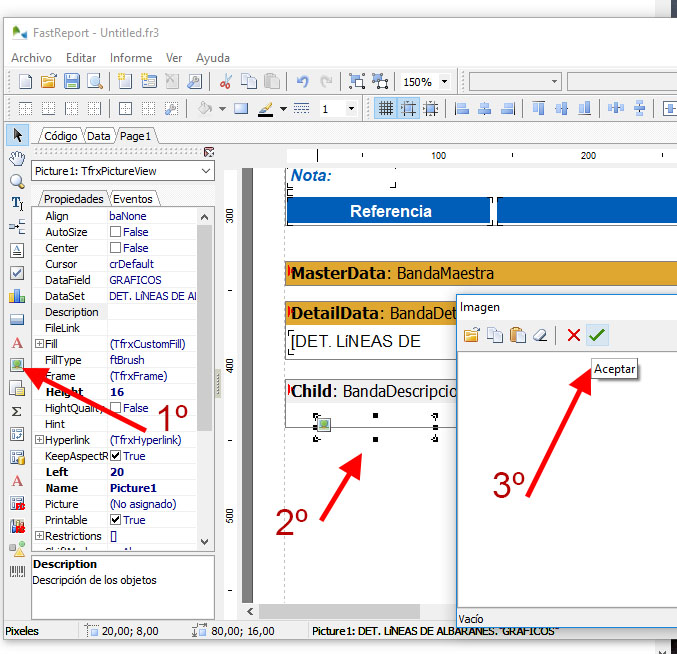Click the frame color pencil swatch
The image size is (677, 654).
[266, 108]
